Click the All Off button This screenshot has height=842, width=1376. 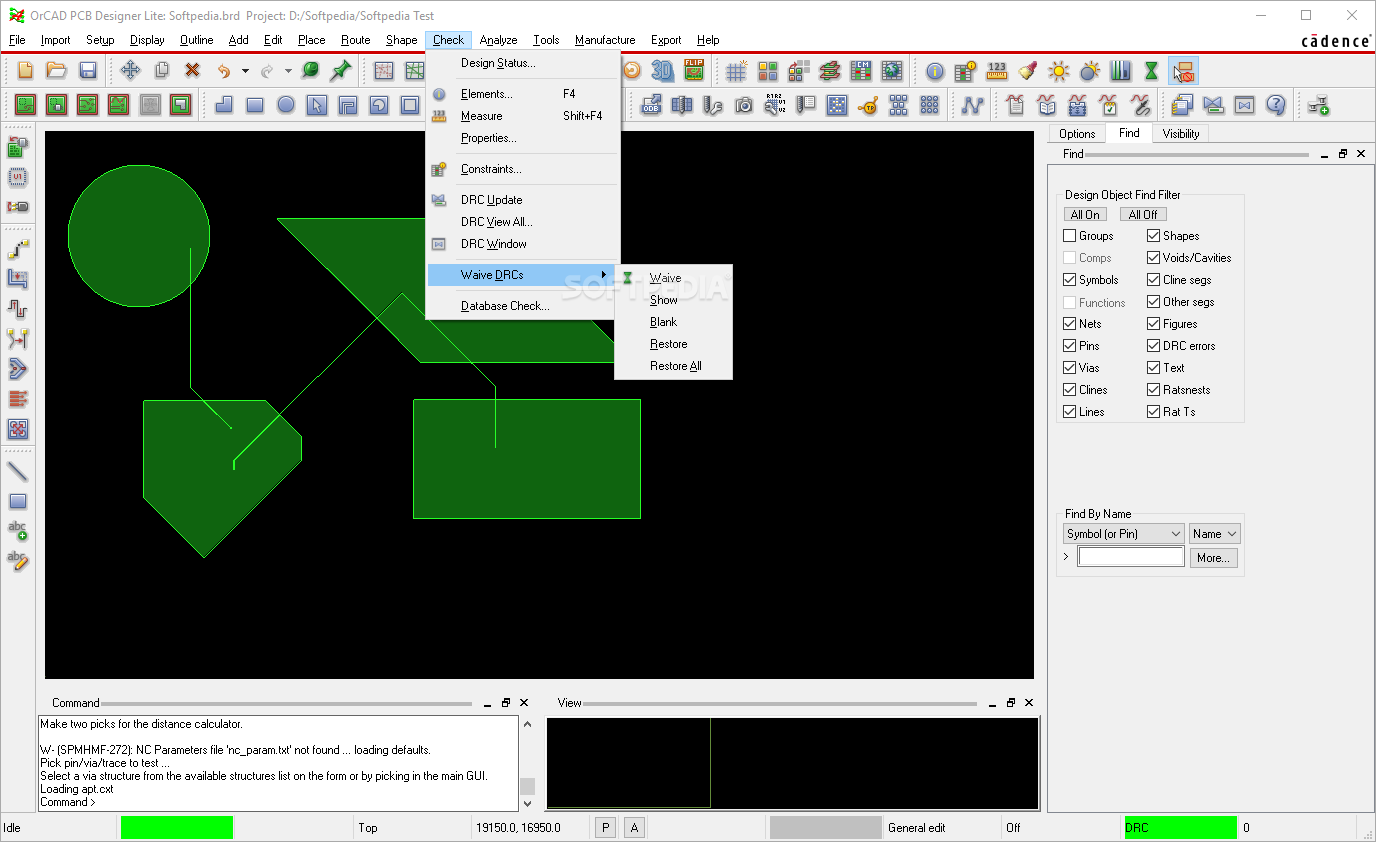pyautogui.click(x=1143, y=214)
